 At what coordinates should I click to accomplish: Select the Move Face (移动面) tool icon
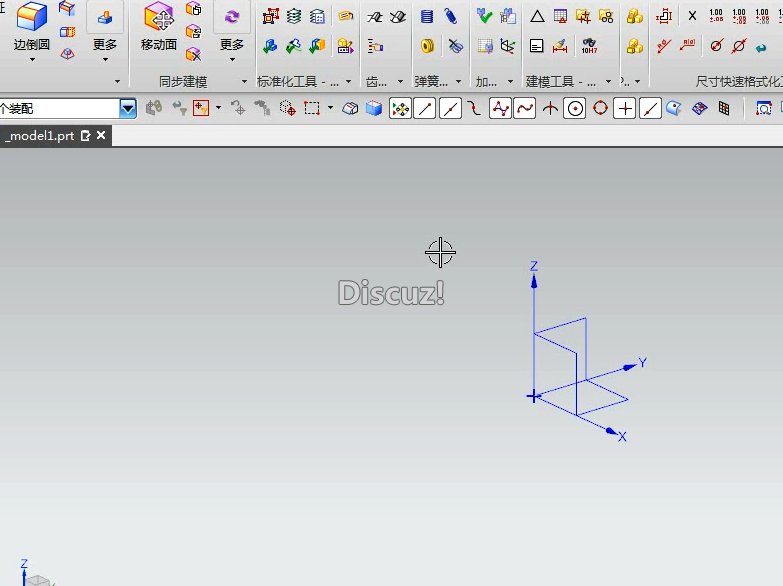(x=159, y=15)
